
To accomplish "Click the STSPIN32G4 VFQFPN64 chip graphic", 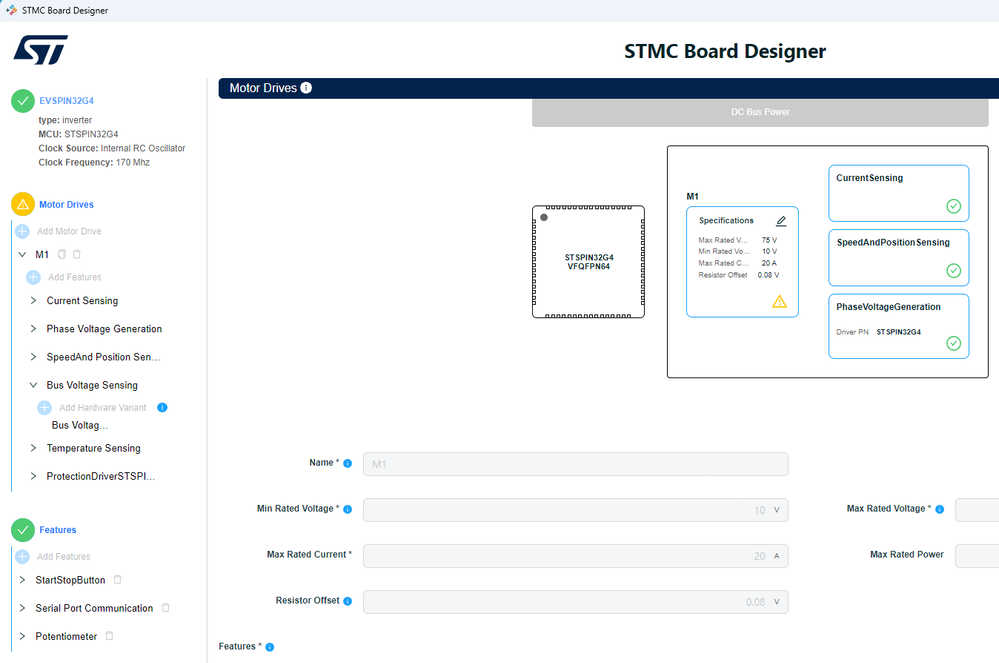I will point(588,262).
